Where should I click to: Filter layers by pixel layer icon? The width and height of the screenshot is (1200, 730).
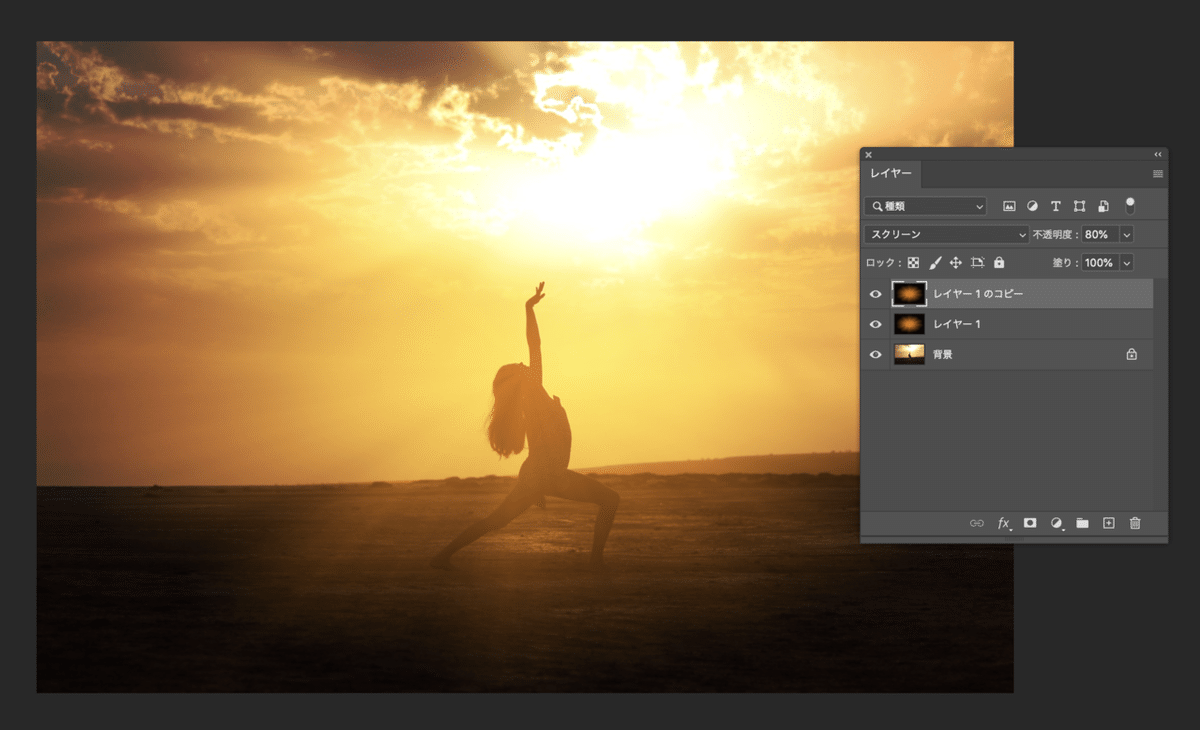click(x=1009, y=206)
